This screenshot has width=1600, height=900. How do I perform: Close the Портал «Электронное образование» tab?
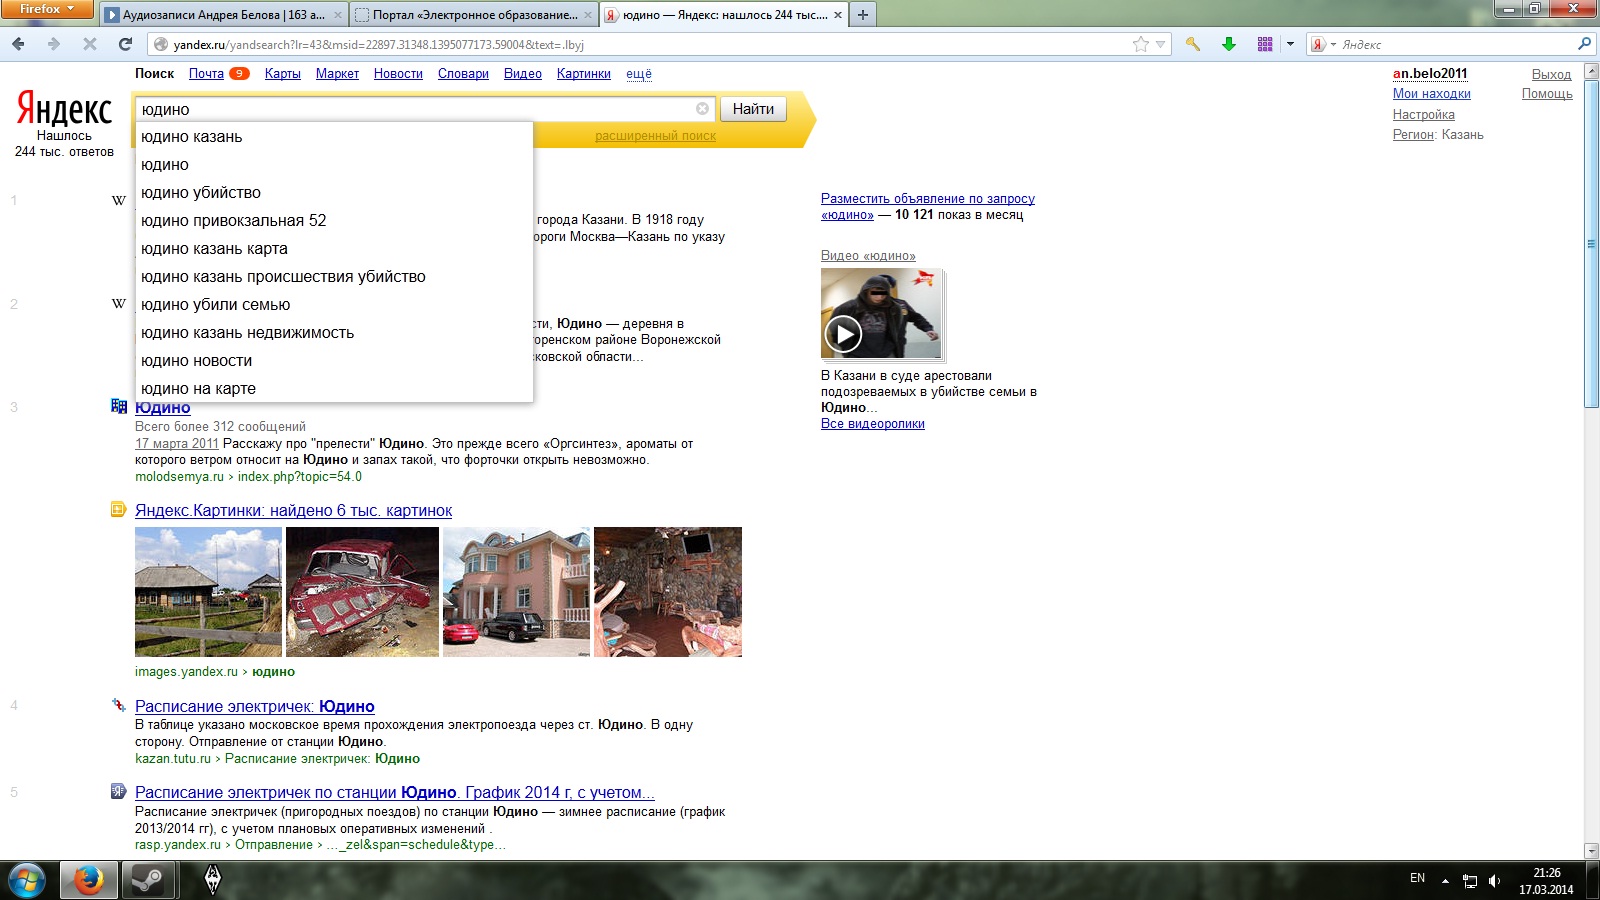588,15
